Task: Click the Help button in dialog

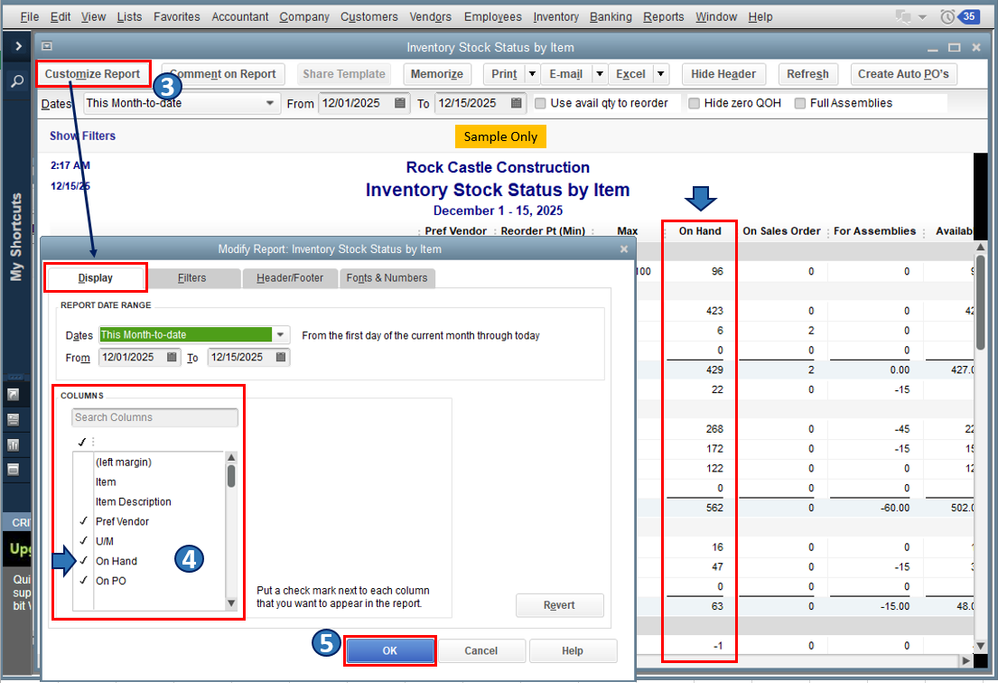Action: coord(572,651)
